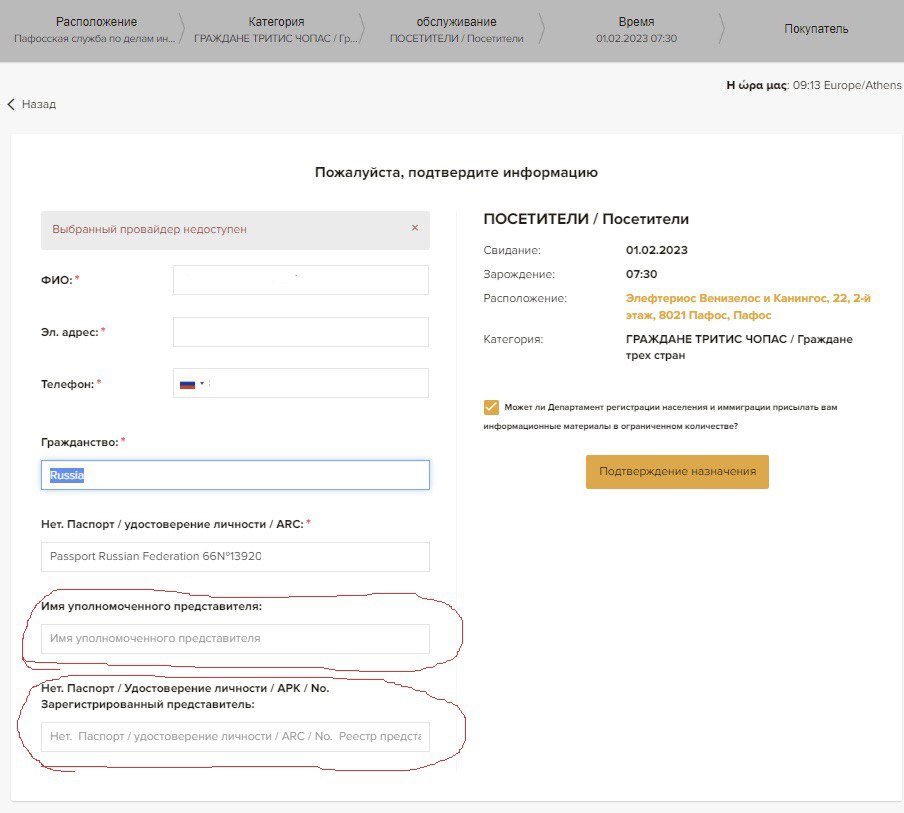Open the Гражданство field showing Russia
Image resolution: width=904 pixels, height=813 pixels.
click(x=235, y=475)
